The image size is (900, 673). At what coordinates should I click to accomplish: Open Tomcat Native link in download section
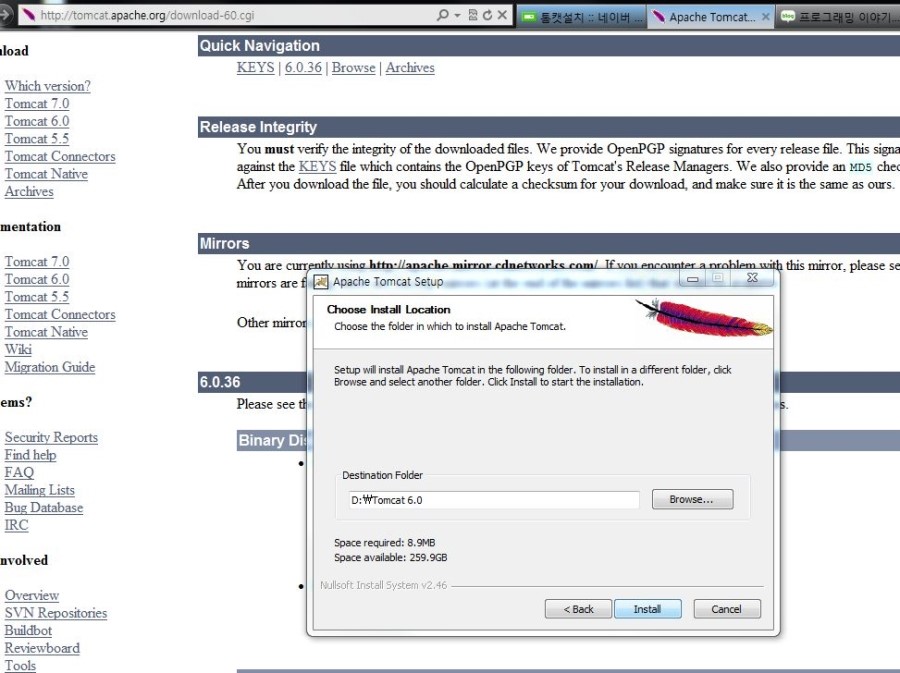46,174
